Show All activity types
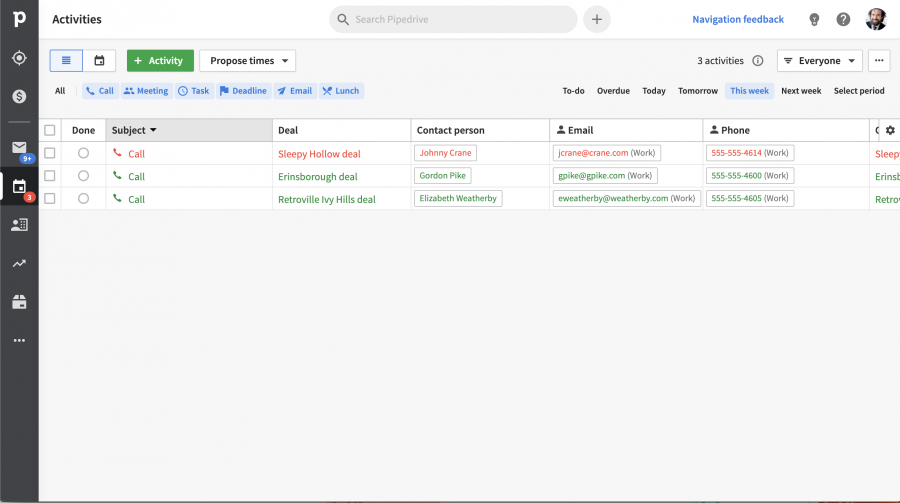 pos(60,91)
